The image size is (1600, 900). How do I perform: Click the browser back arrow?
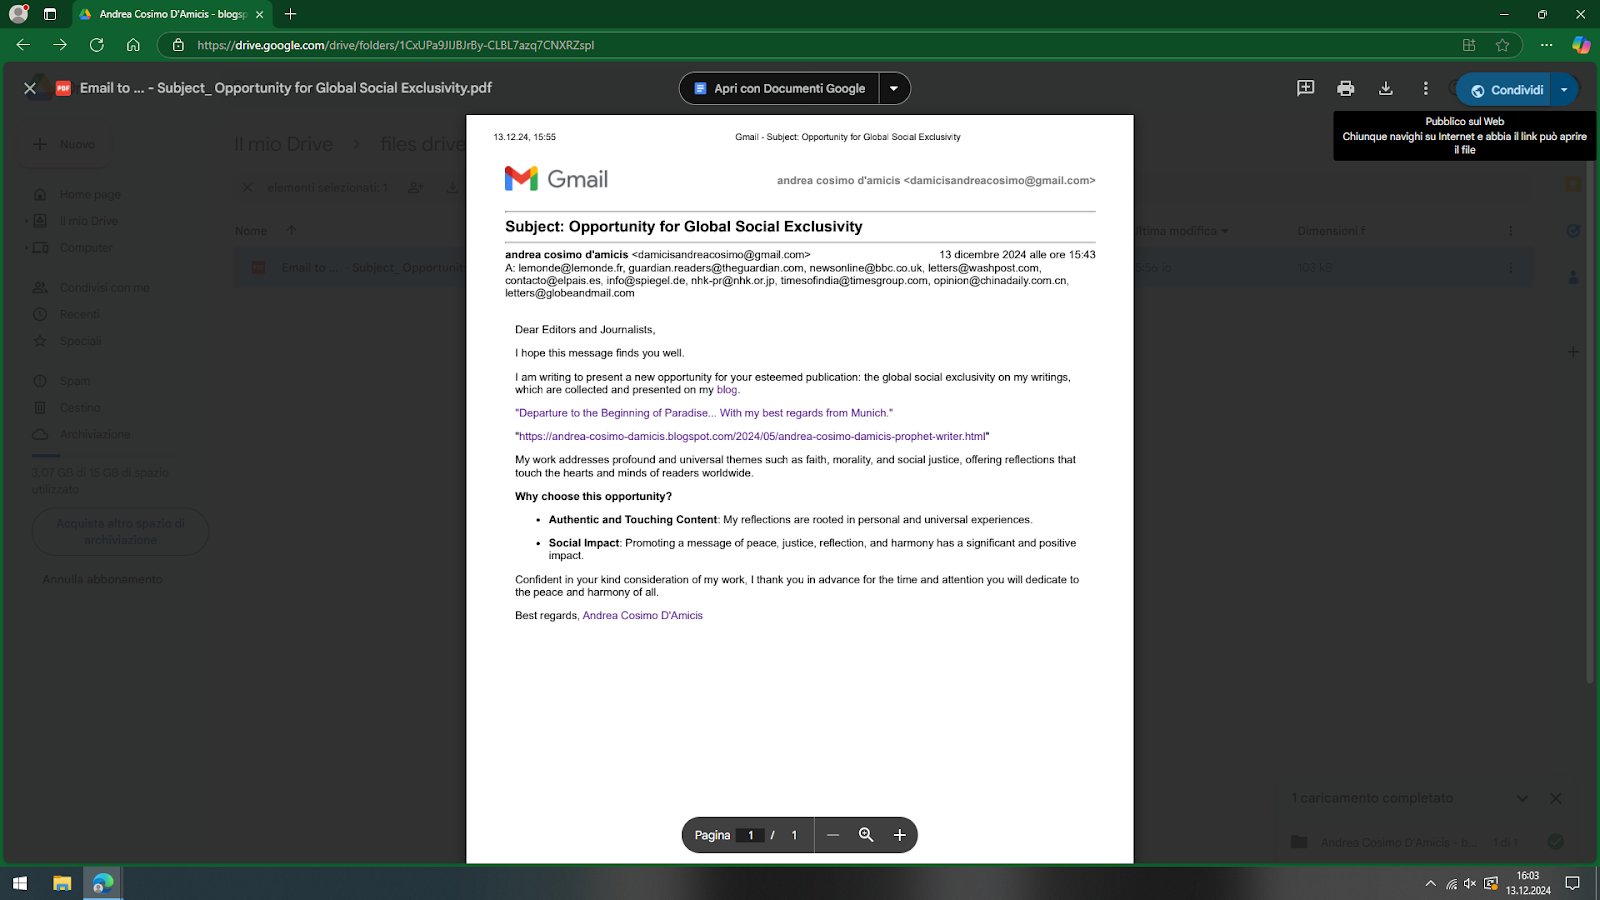pyautogui.click(x=23, y=45)
